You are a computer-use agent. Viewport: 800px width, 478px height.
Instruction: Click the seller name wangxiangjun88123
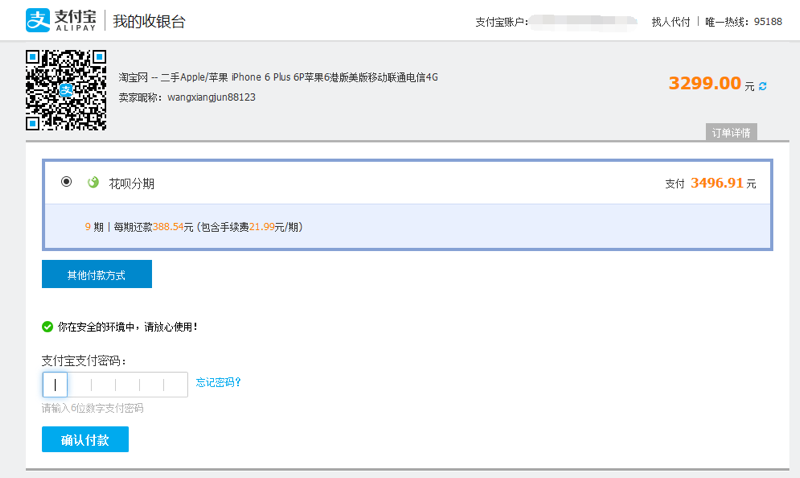click(x=211, y=97)
